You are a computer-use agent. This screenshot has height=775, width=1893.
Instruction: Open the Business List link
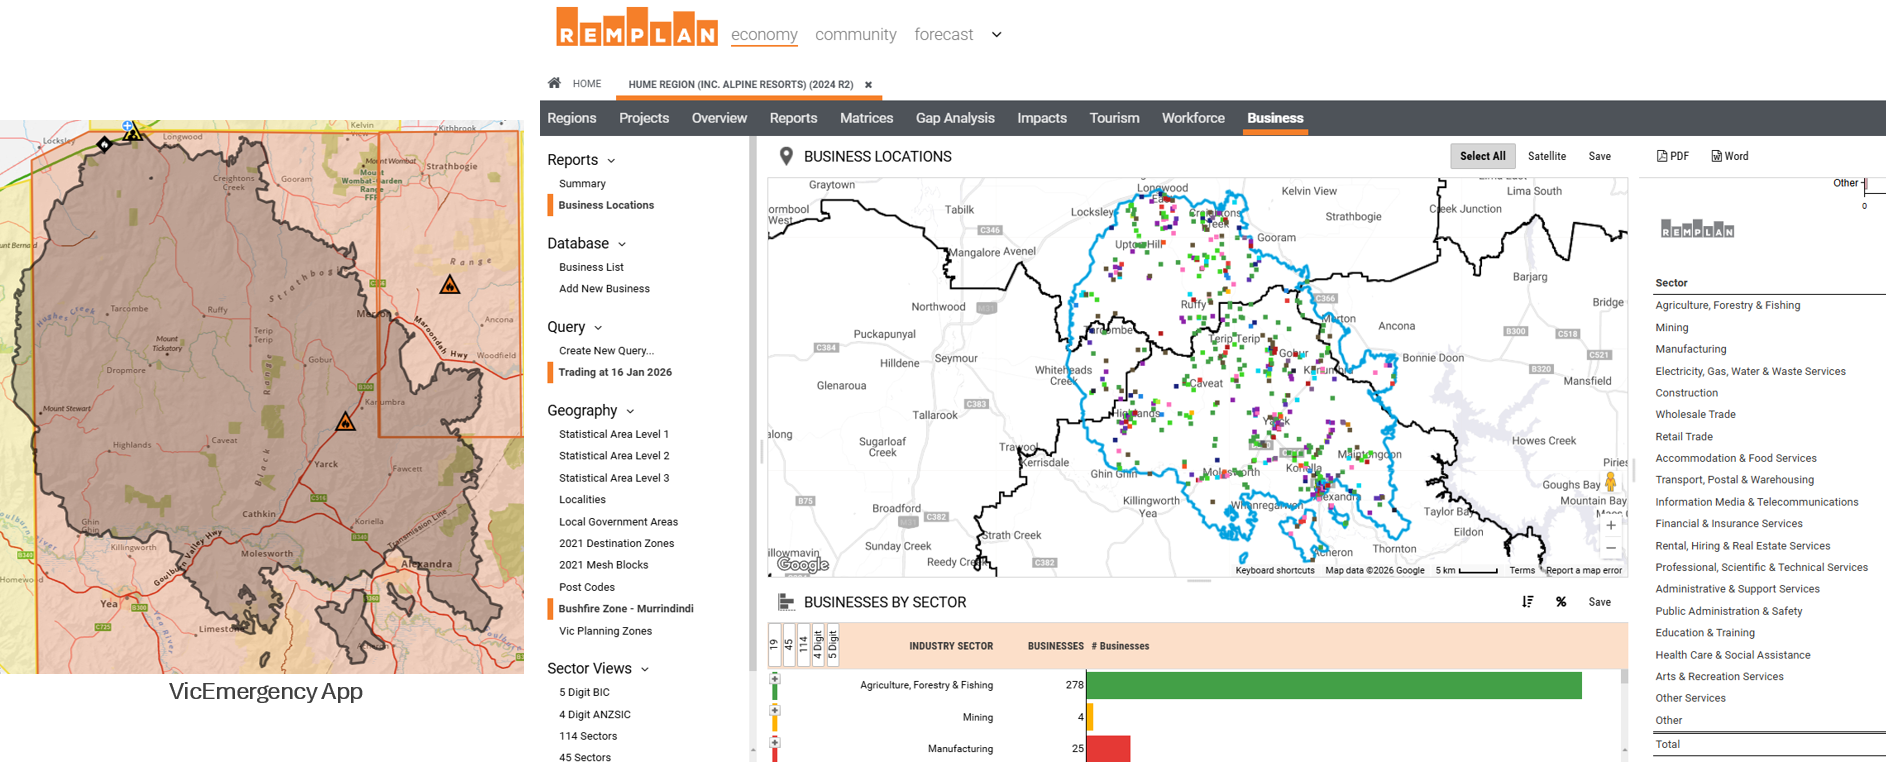coord(591,267)
